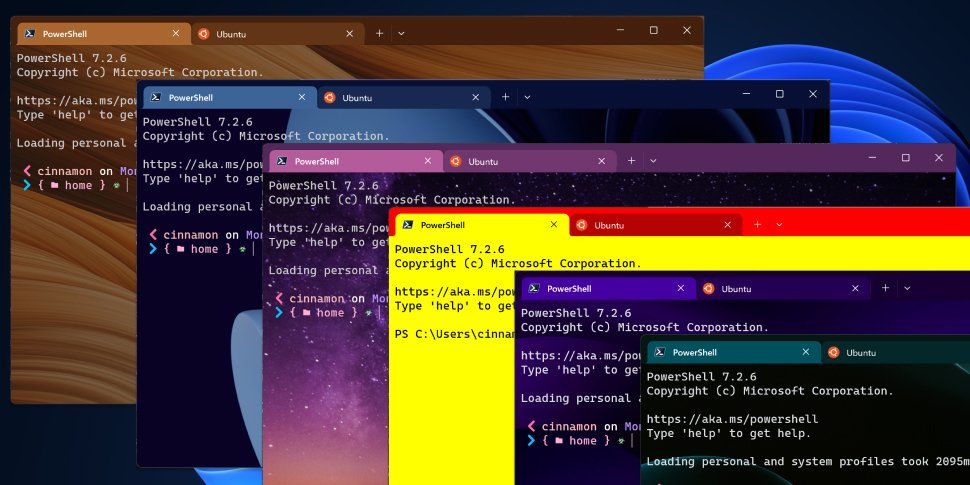The width and height of the screenshot is (970, 485).
Task: Click Ubuntu logo icon in brown window tab
Action: pos(204,34)
